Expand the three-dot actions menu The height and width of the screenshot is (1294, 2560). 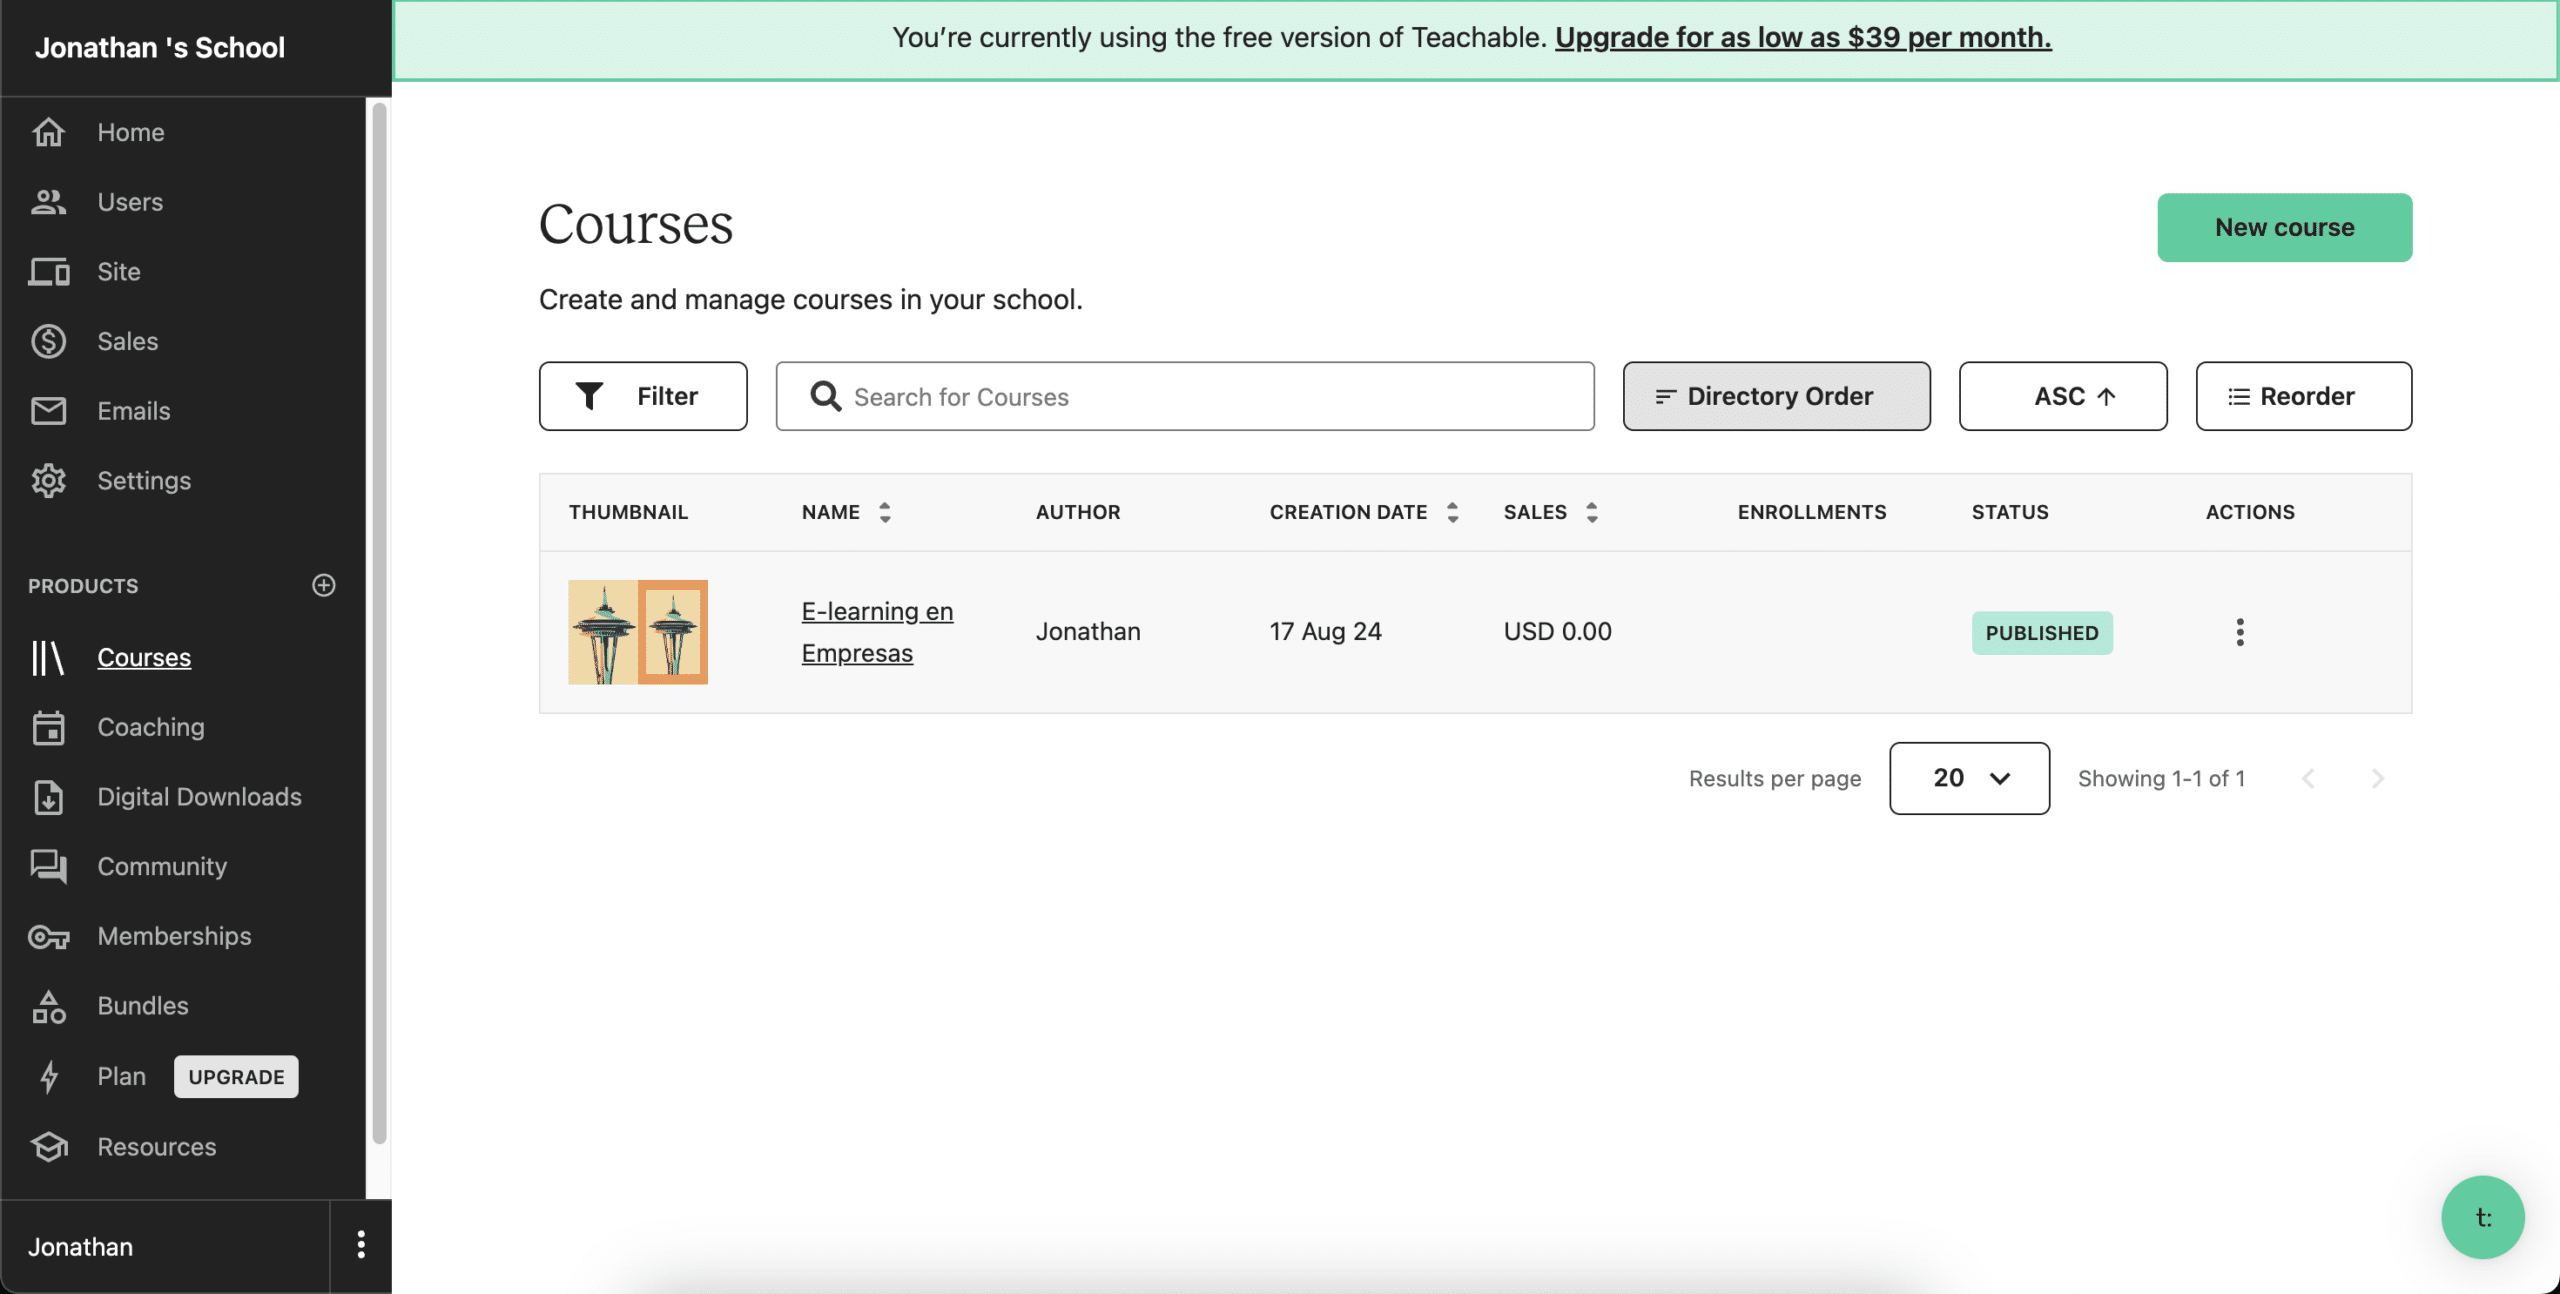tap(2238, 632)
